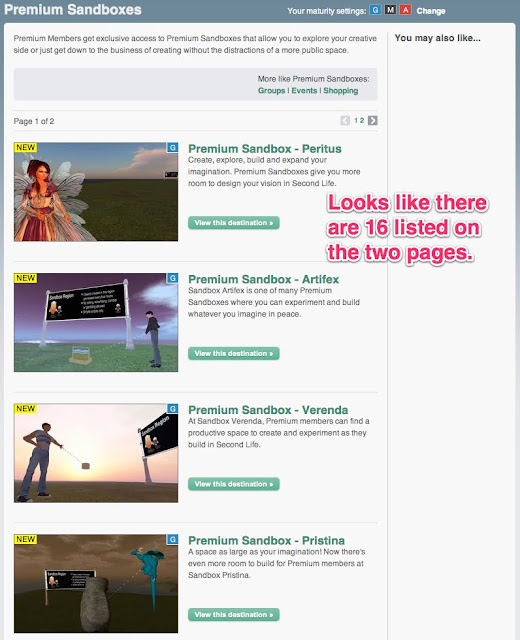Open the Groups category link
Image resolution: width=520 pixels, height=640 pixels.
[x=271, y=91]
